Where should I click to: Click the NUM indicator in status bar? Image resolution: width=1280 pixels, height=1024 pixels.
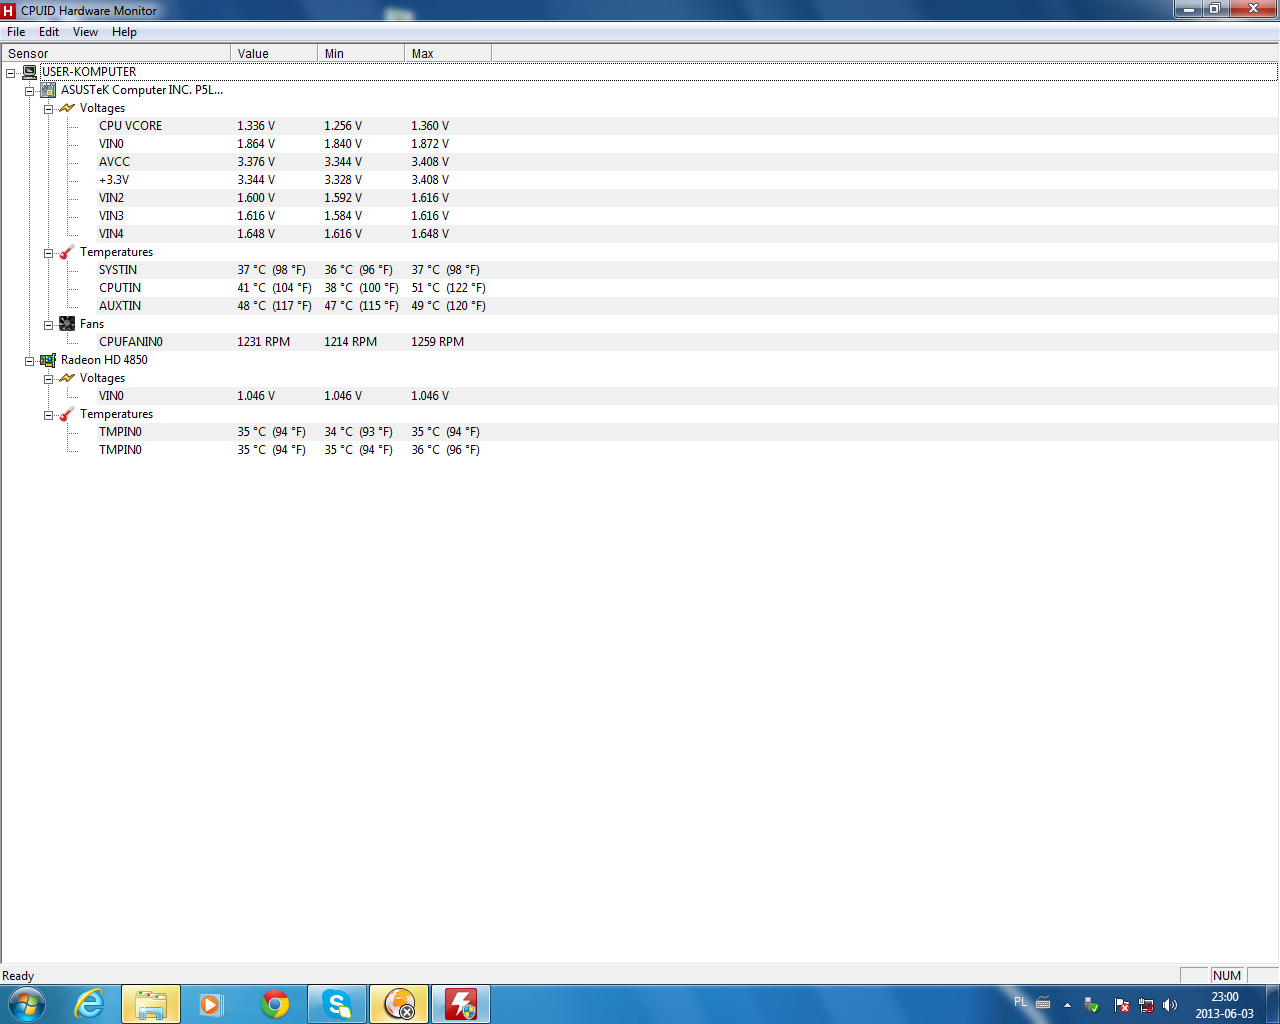pyautogui.click(x=1227, y=976)
